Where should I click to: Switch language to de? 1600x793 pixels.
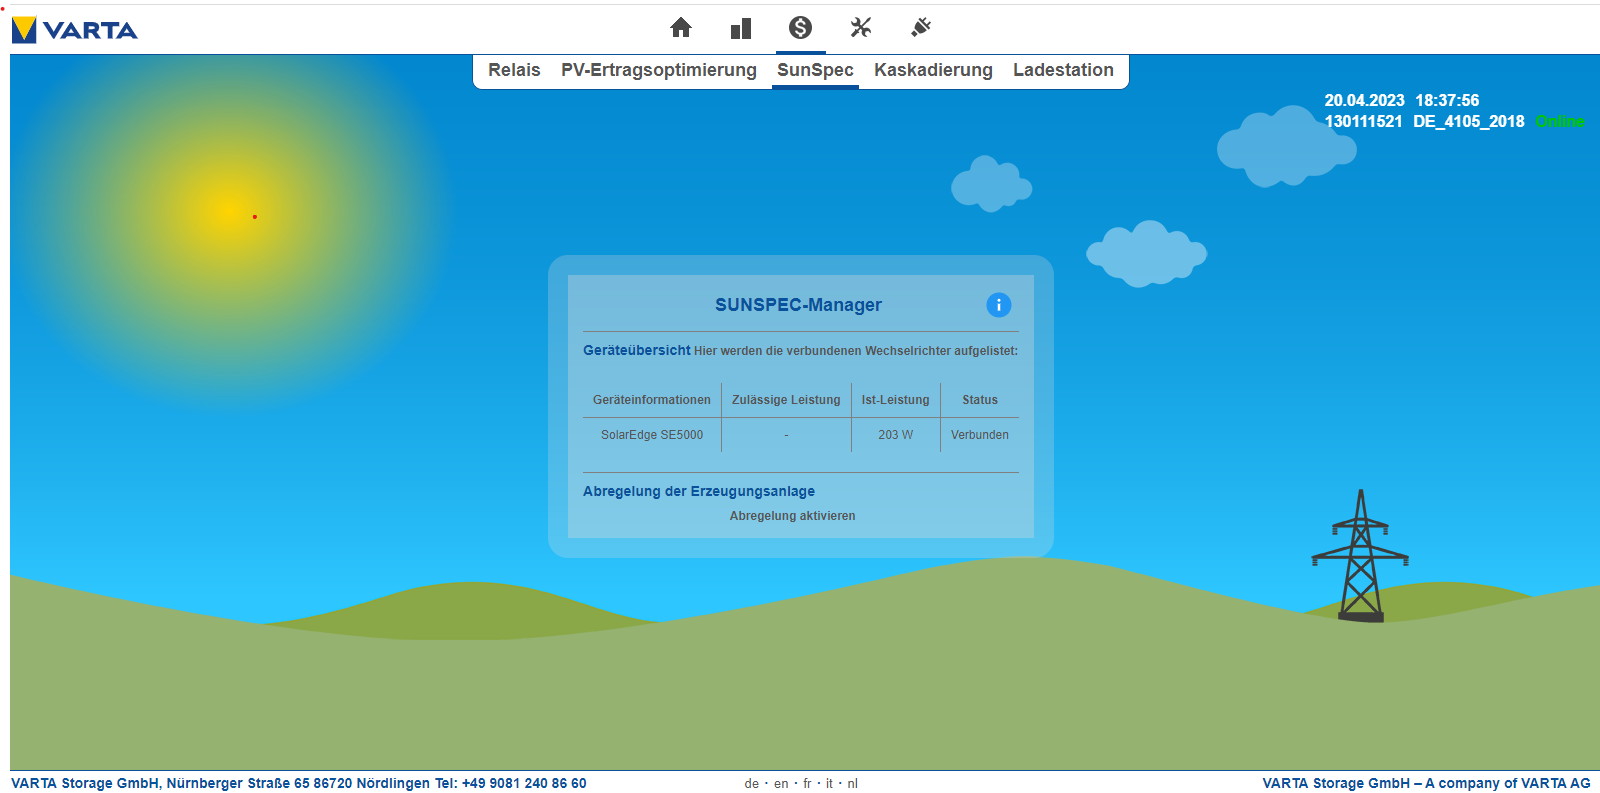(752, 784)
